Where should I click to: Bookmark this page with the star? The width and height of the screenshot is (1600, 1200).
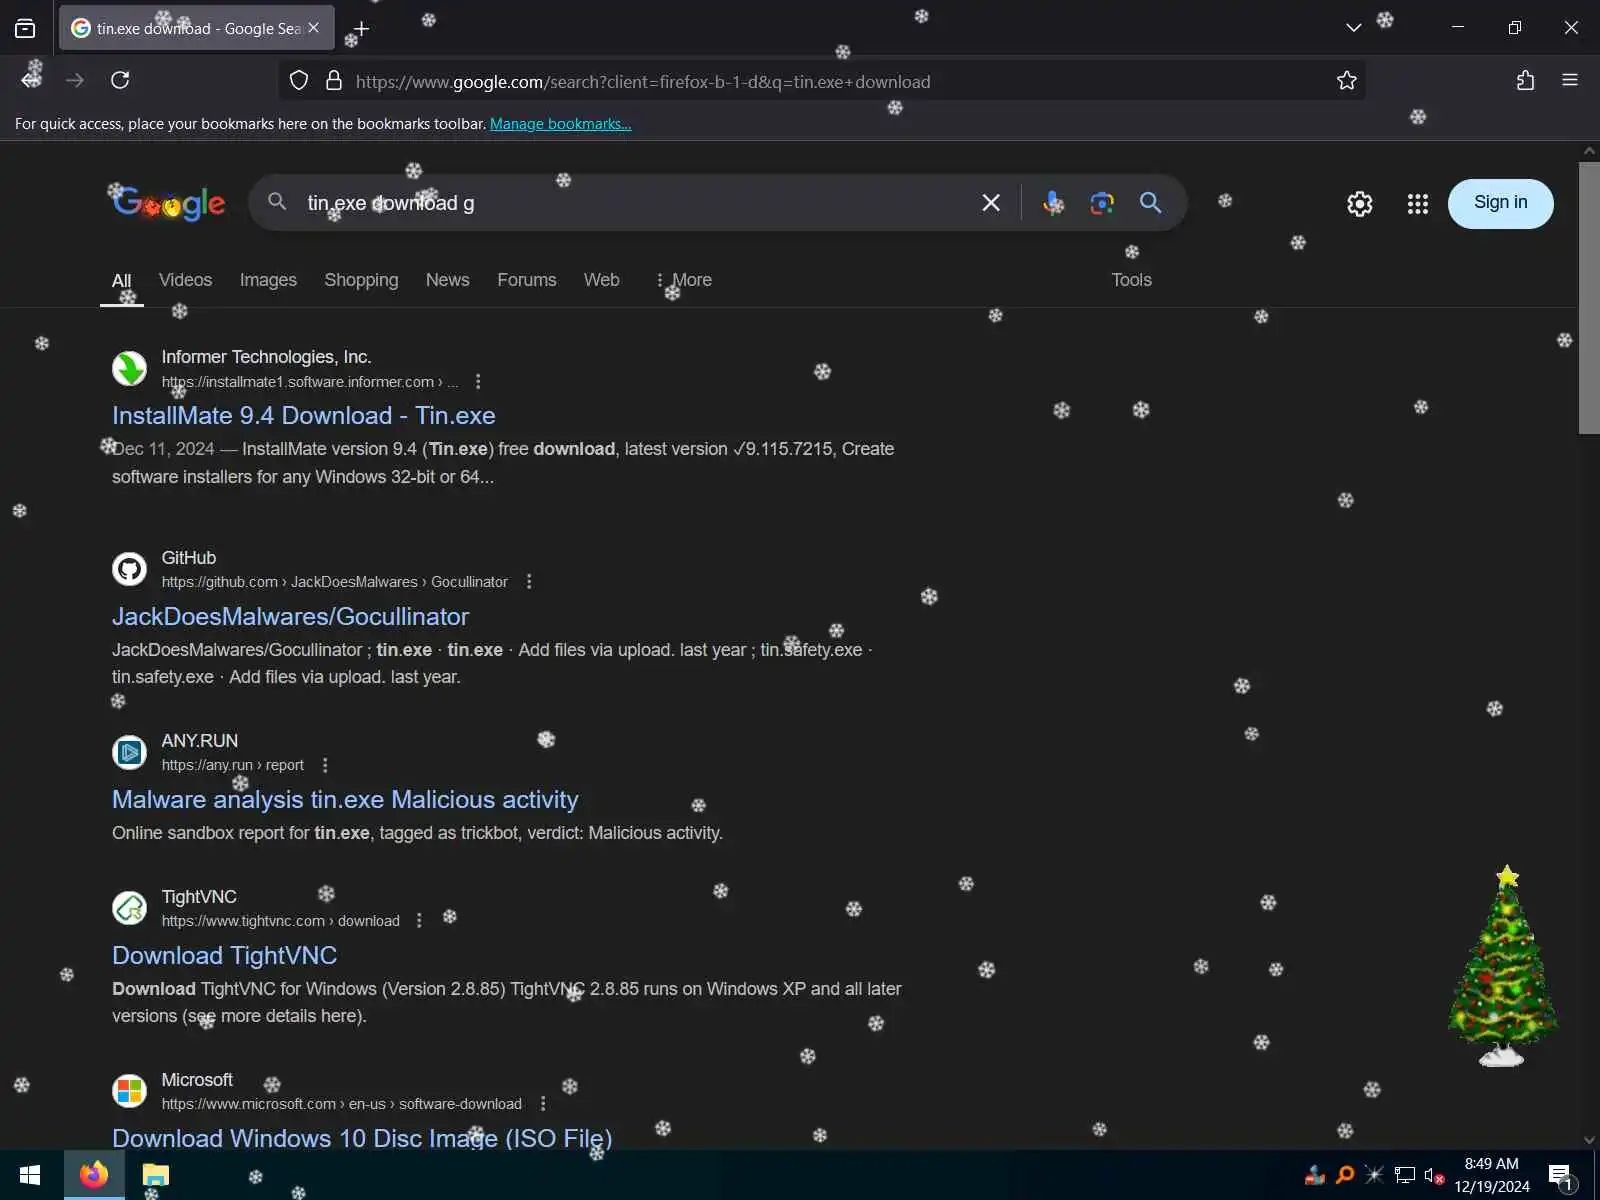pyautogui.click(x=1347, y=81)
